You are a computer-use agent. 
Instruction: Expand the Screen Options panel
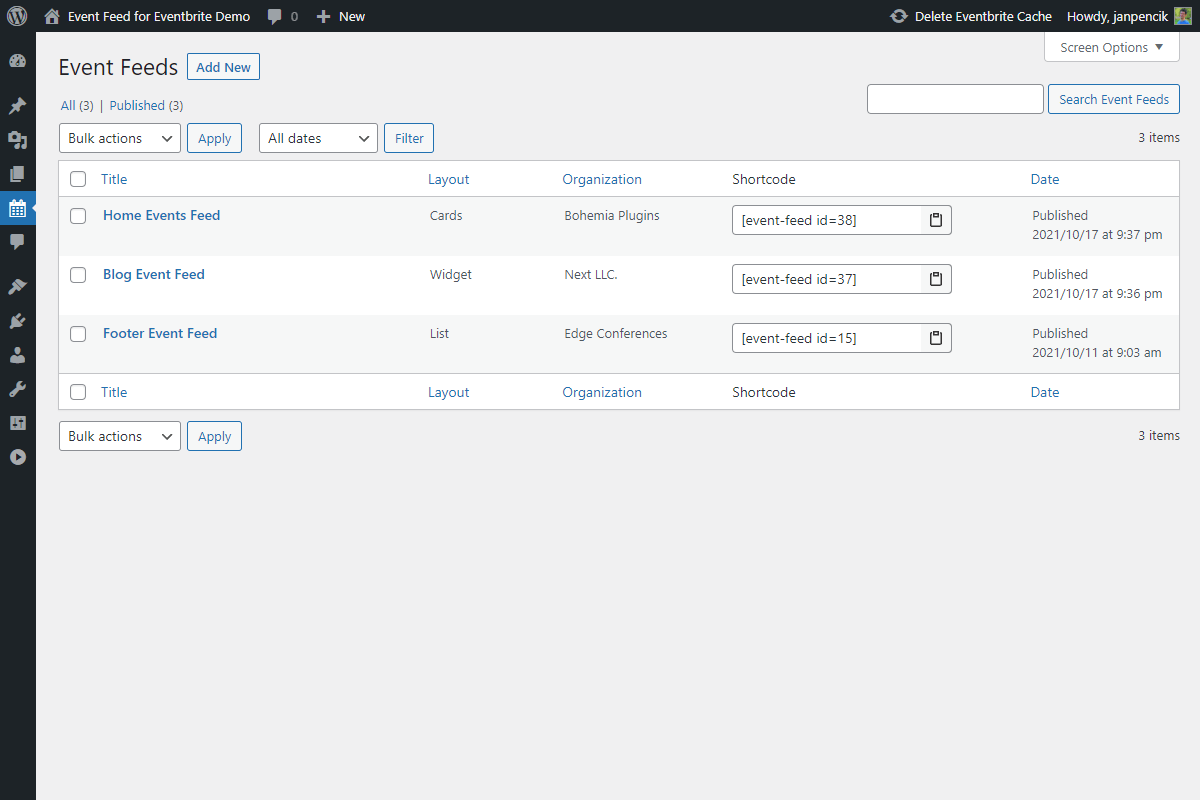pos(1111,47)
